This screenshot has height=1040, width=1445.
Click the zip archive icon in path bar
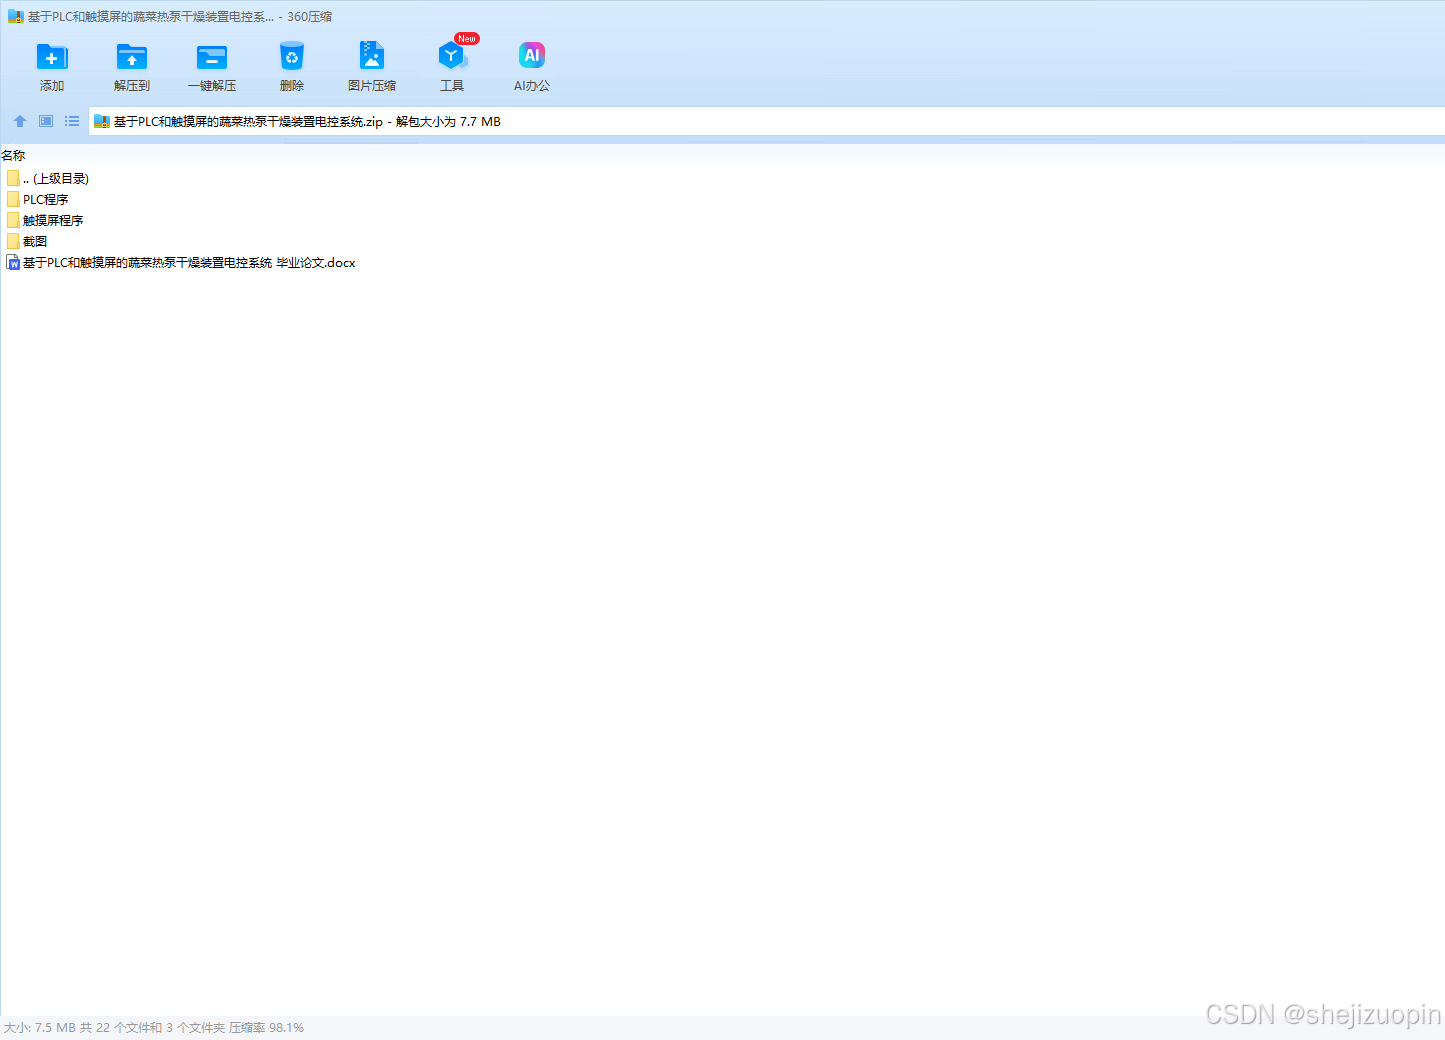[101, 122]
